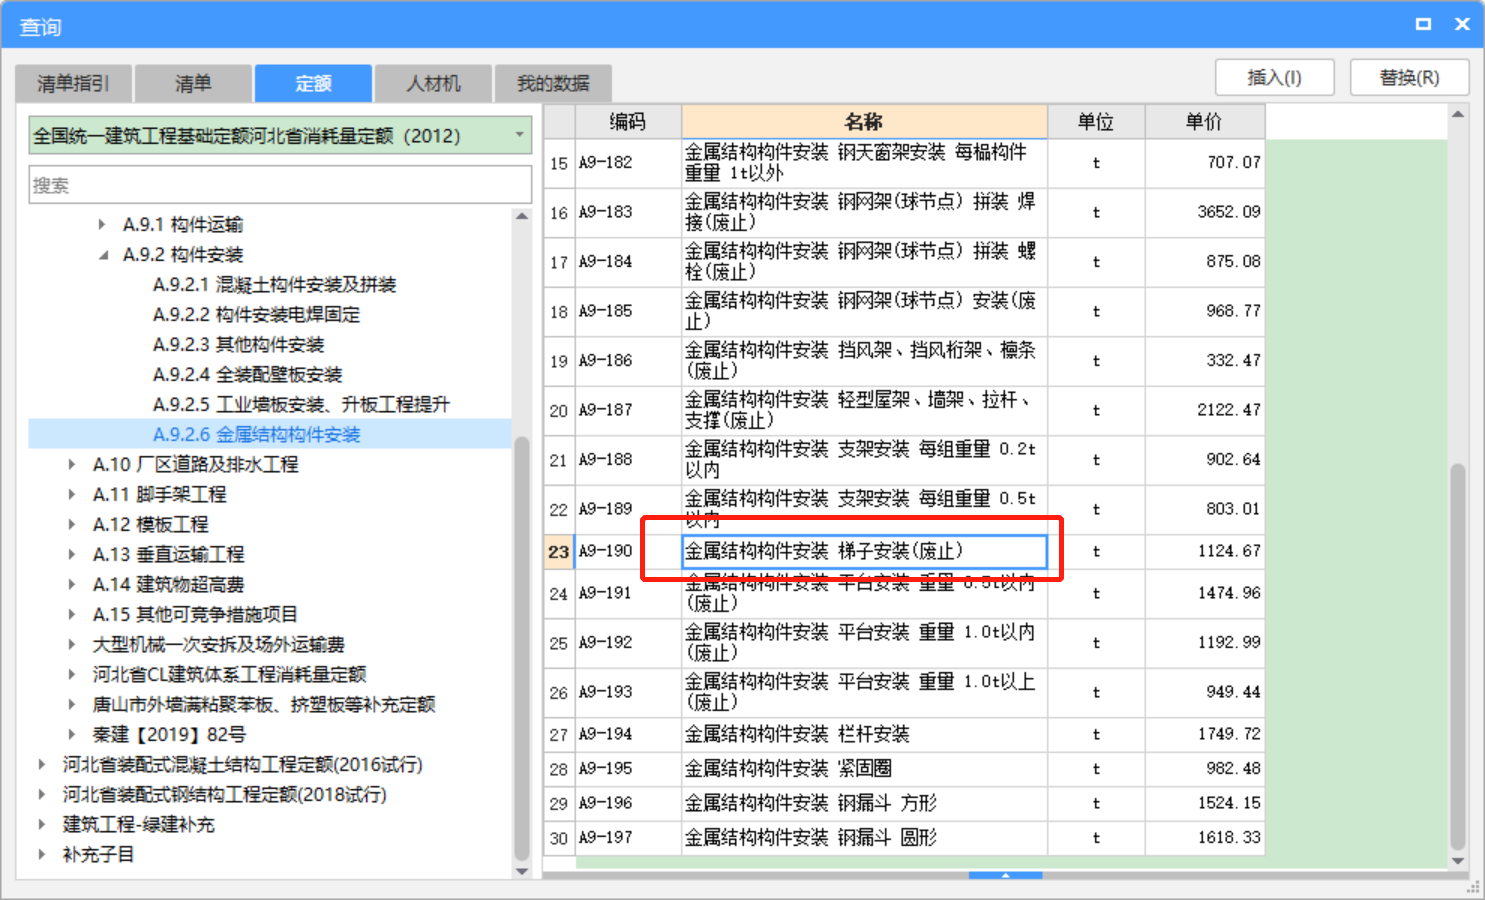
Task: Expand 河北省CL建筑体系工程消耗量定额 node
Action: [72, 675]
